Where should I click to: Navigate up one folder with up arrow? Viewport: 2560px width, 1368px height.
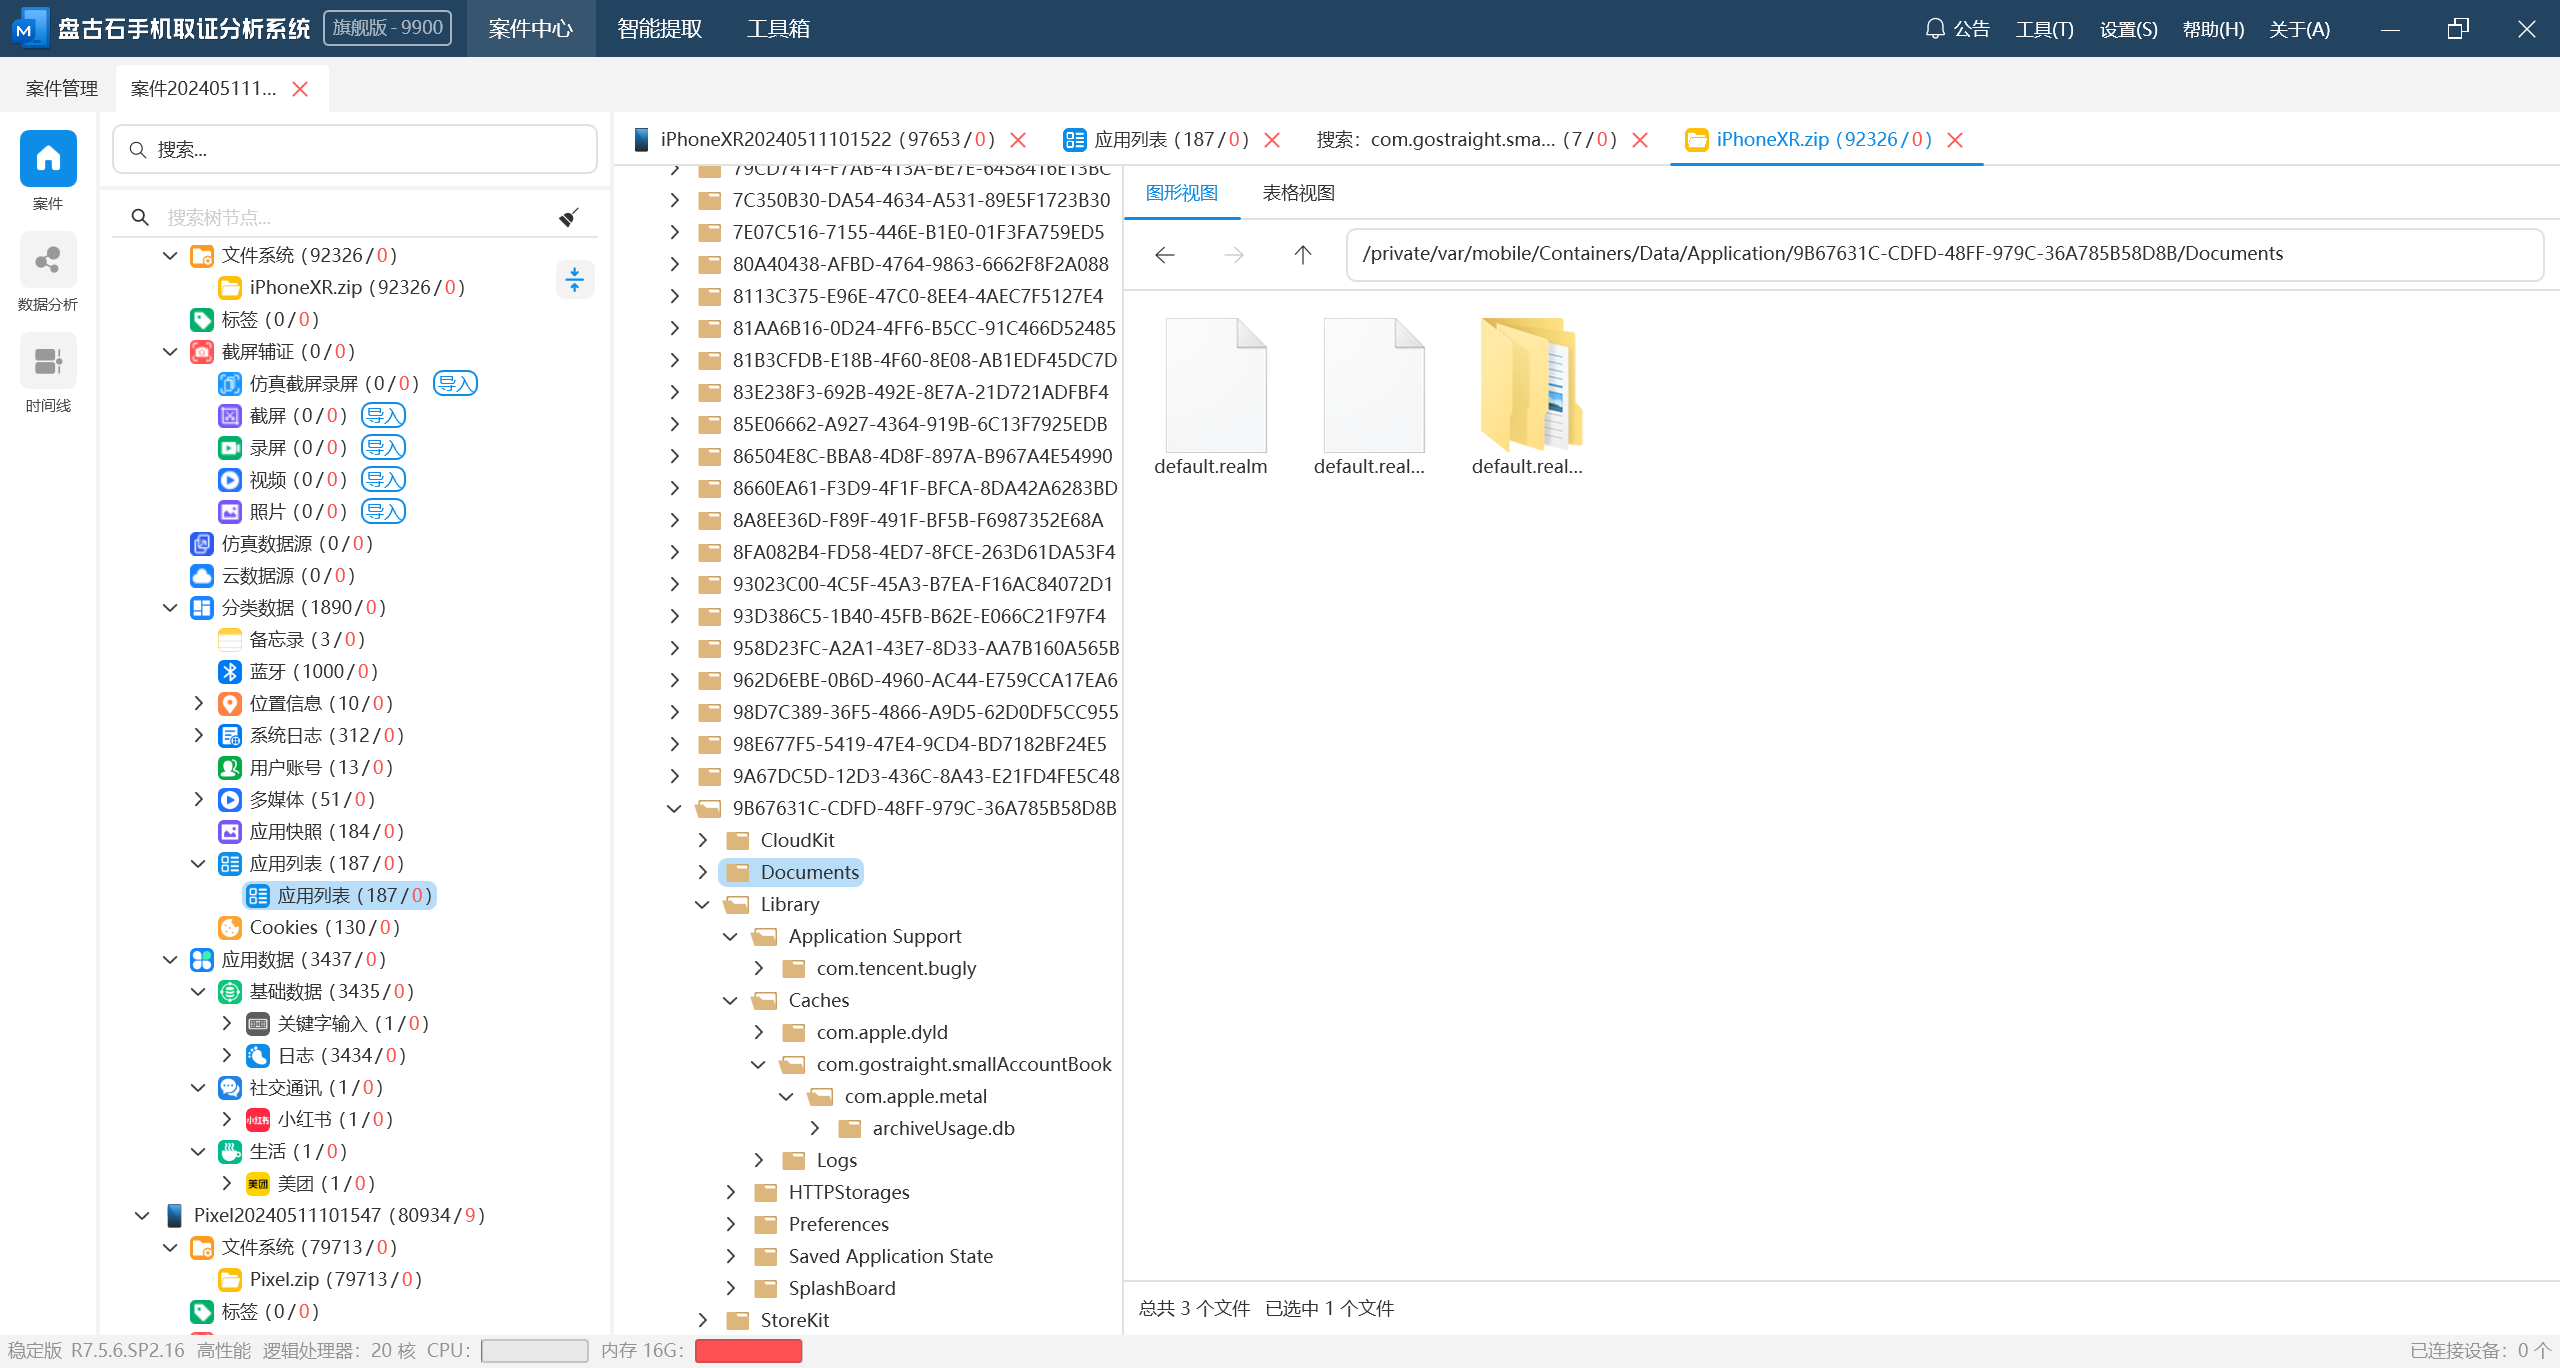coord(1302,255)
